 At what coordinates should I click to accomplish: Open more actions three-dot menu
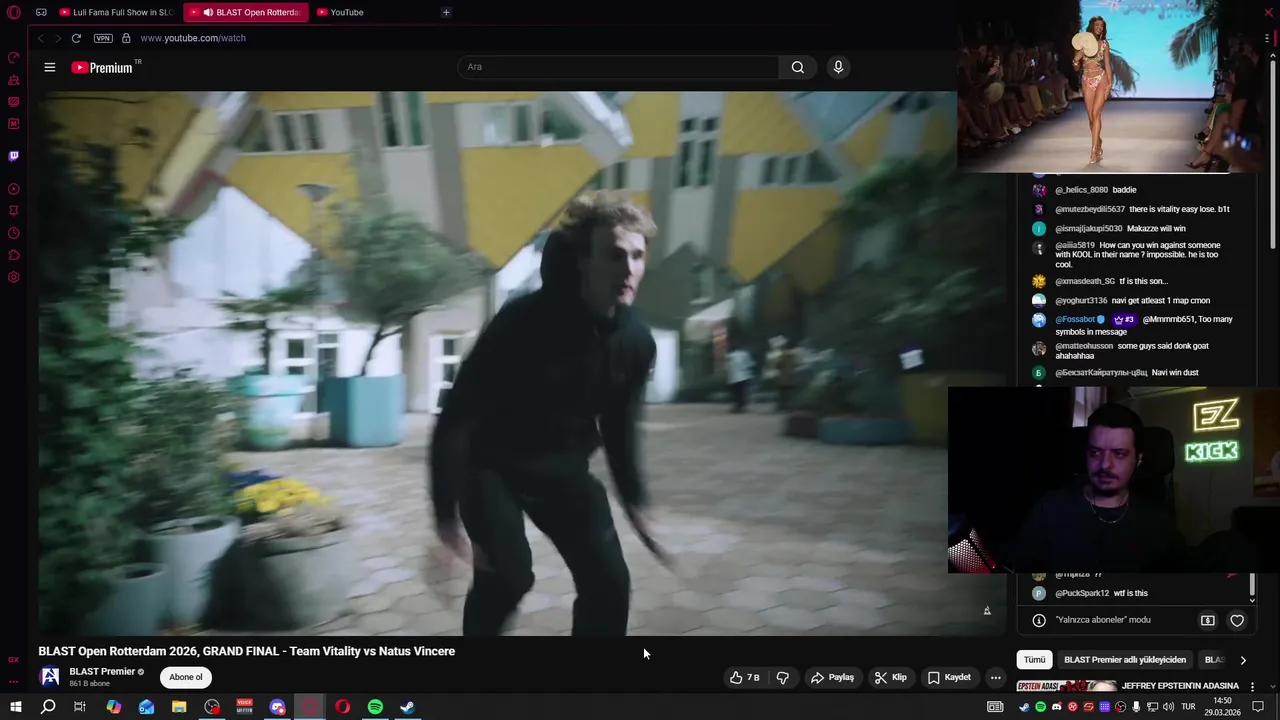pos(995,677)
